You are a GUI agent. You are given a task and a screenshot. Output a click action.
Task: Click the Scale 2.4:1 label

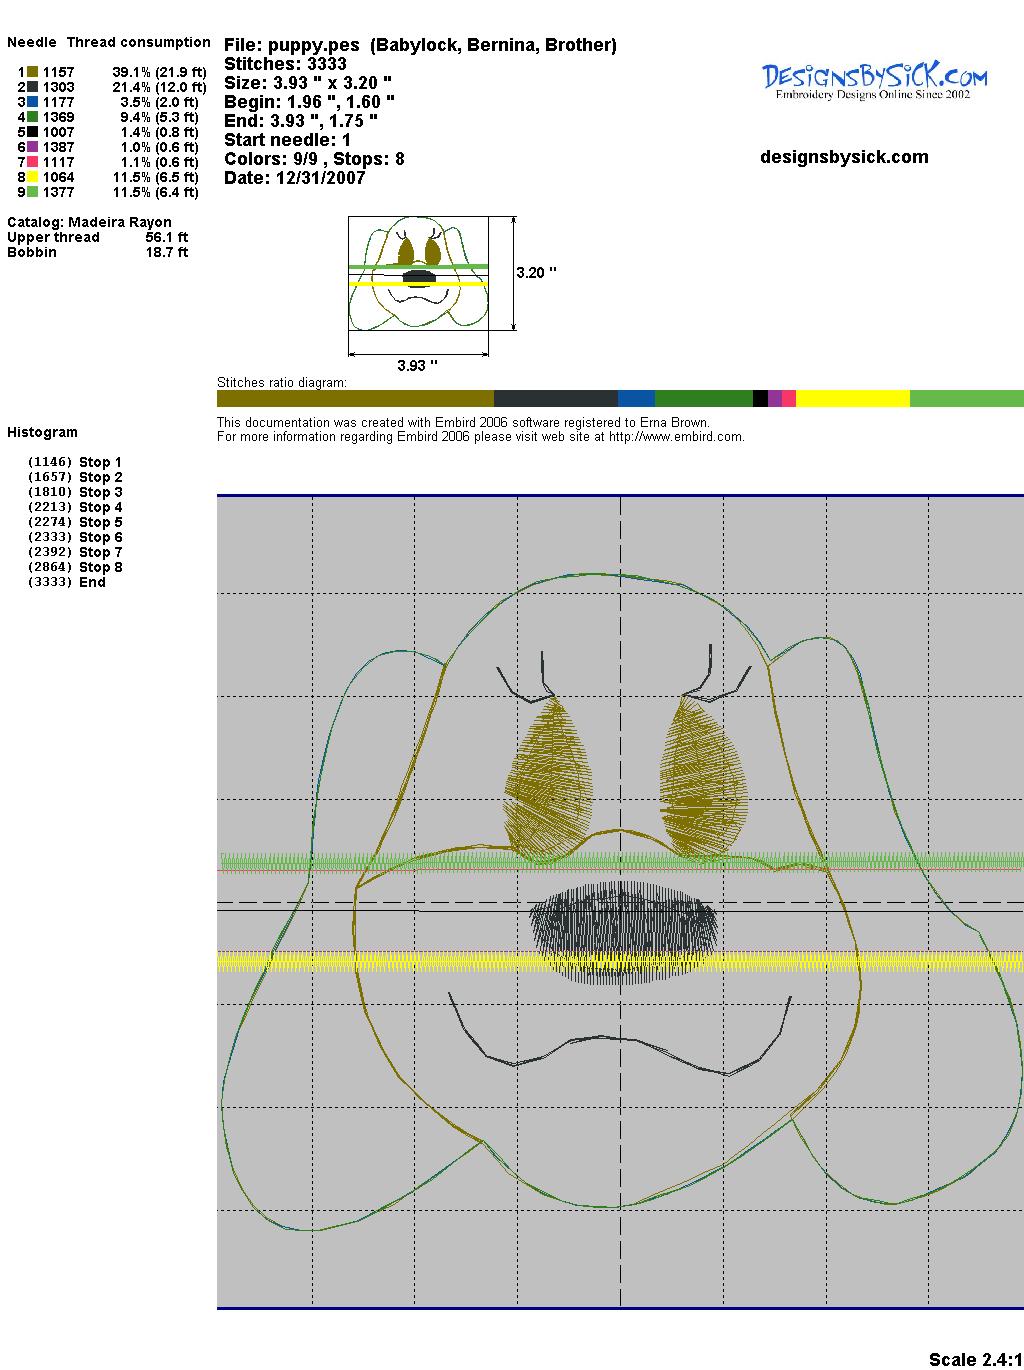click(975, 1359)
